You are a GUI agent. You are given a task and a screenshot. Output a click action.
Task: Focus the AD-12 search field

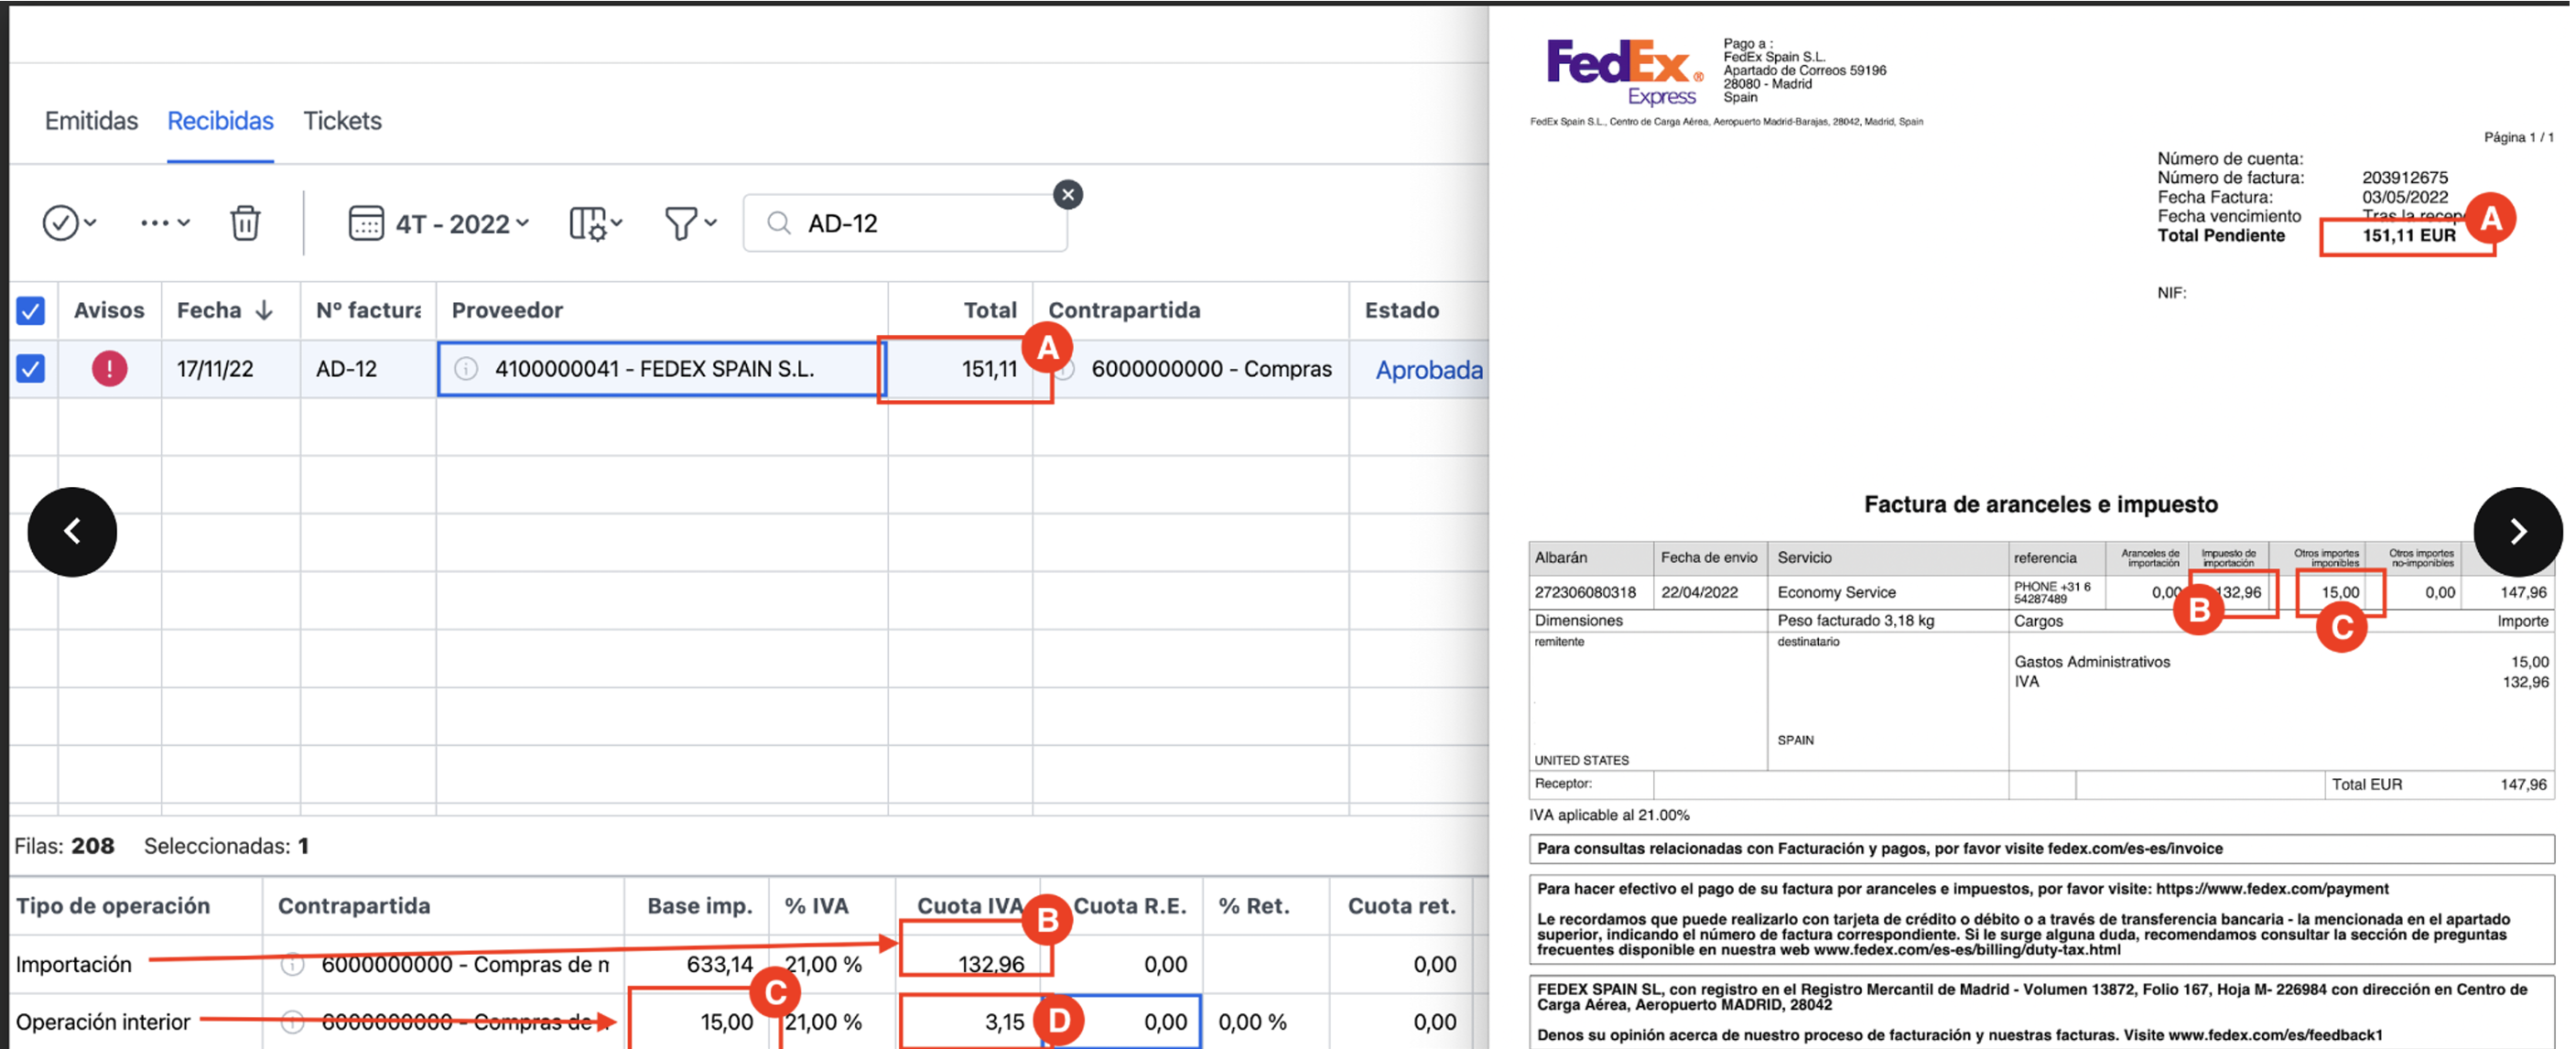click(905, 223)
